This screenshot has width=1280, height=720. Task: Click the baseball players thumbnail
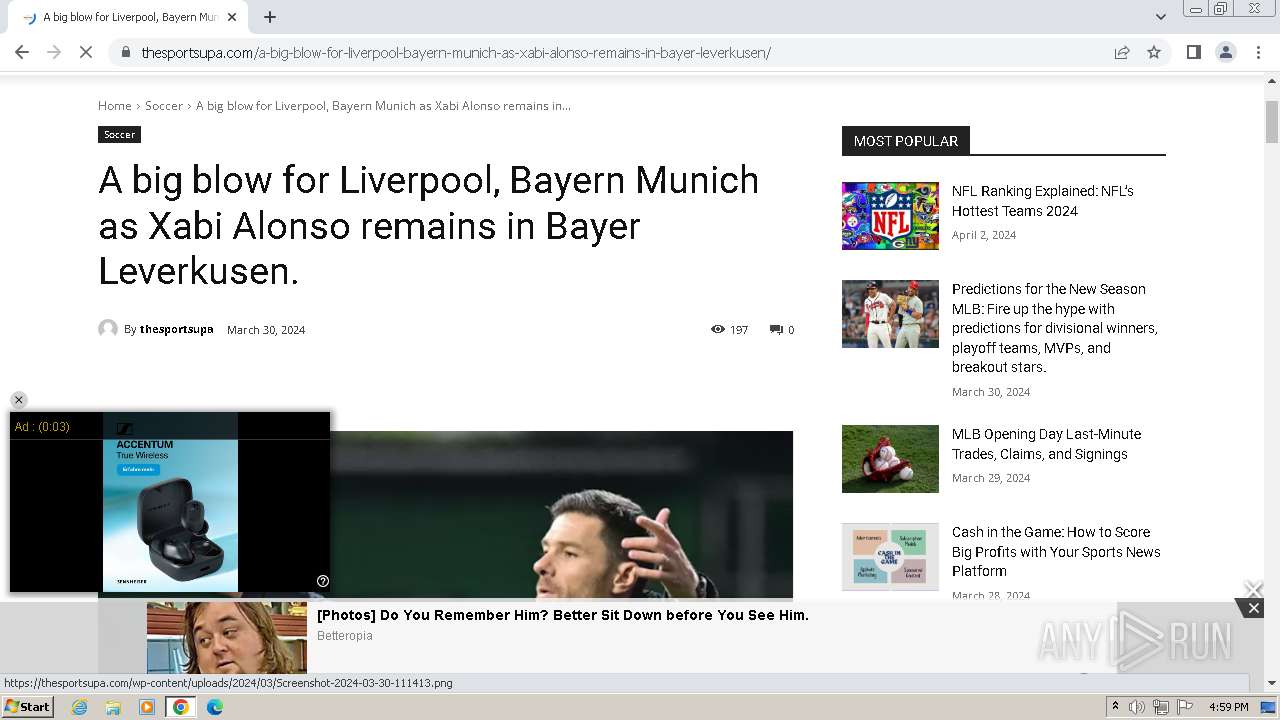890,314
